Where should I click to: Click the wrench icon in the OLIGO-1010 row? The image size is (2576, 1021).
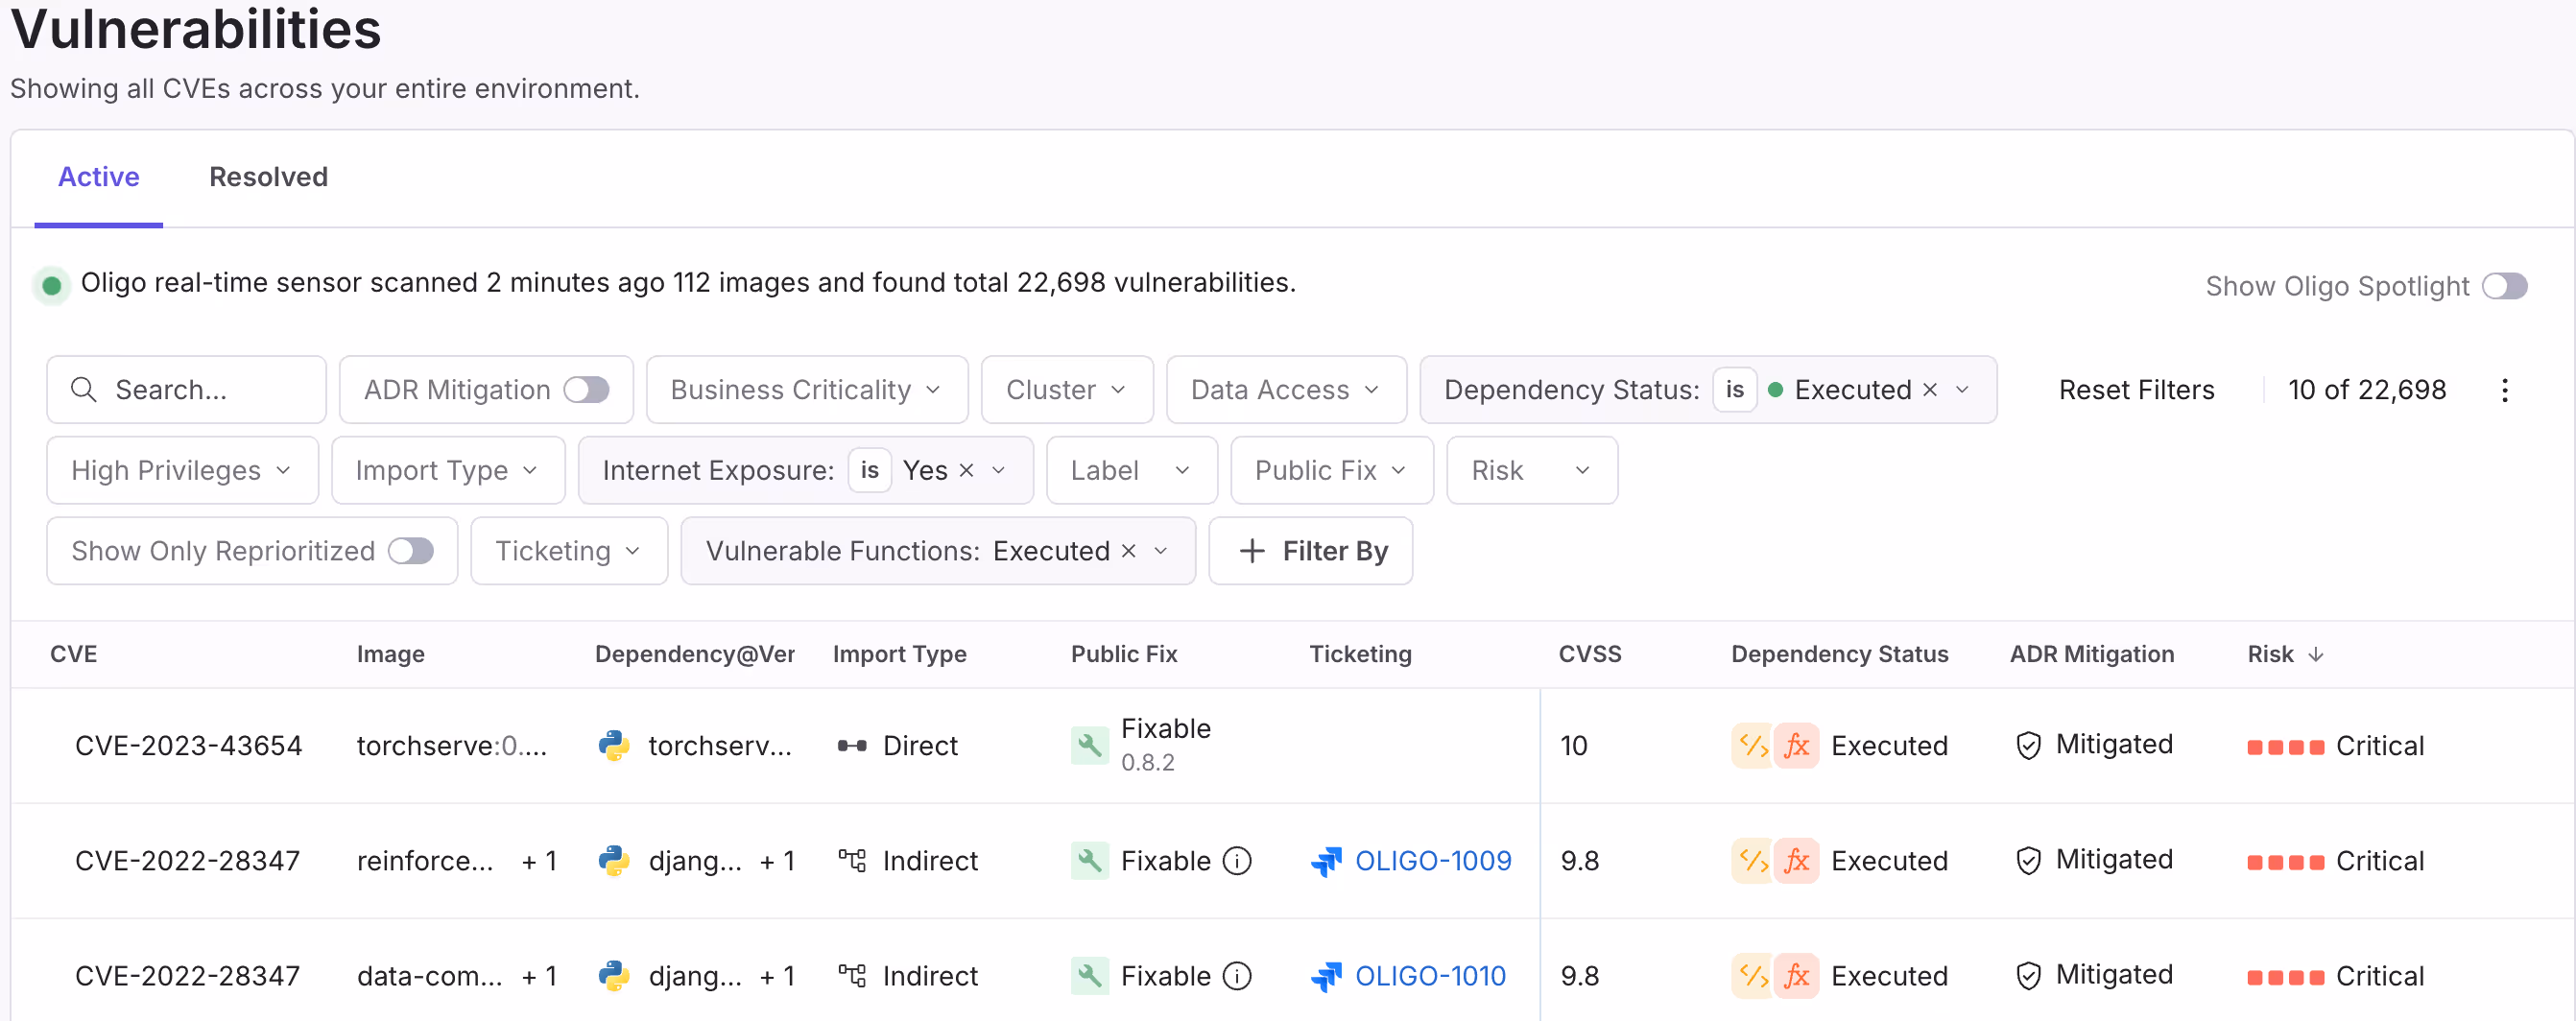(x=1089, y=975)
